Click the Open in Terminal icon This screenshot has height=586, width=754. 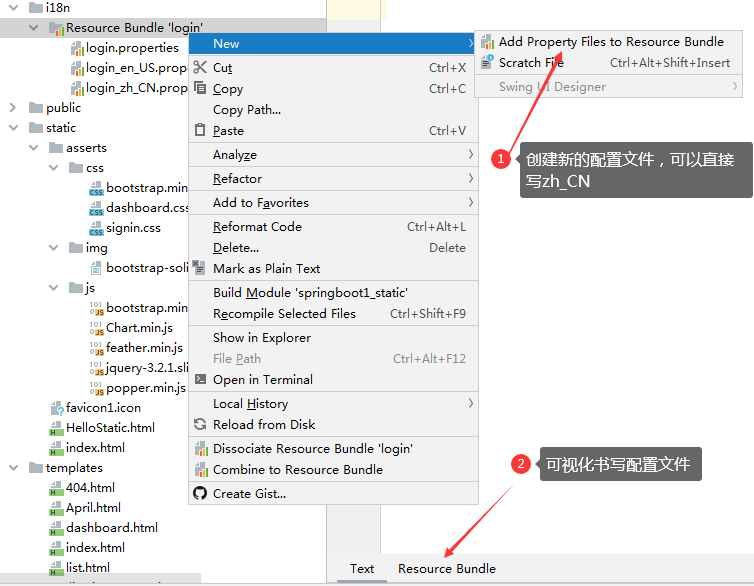coord(200,380)
